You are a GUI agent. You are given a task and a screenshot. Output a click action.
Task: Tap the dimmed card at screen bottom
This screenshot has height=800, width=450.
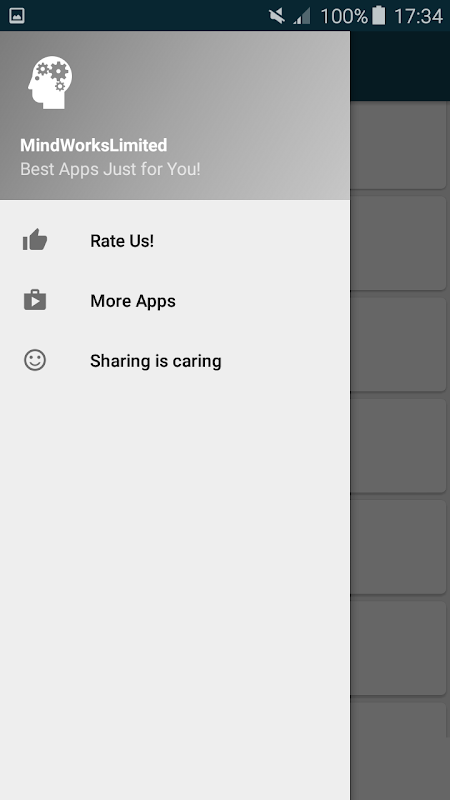[398, 751]
